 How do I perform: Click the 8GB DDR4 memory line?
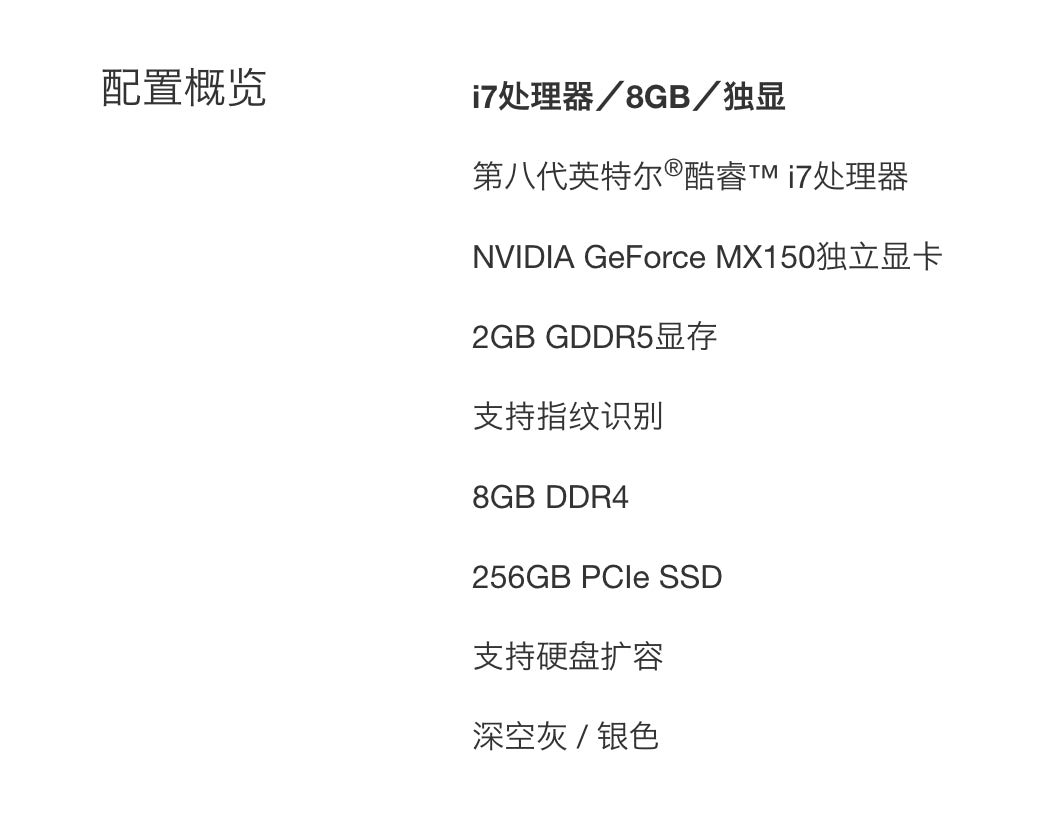pos(550,497)
